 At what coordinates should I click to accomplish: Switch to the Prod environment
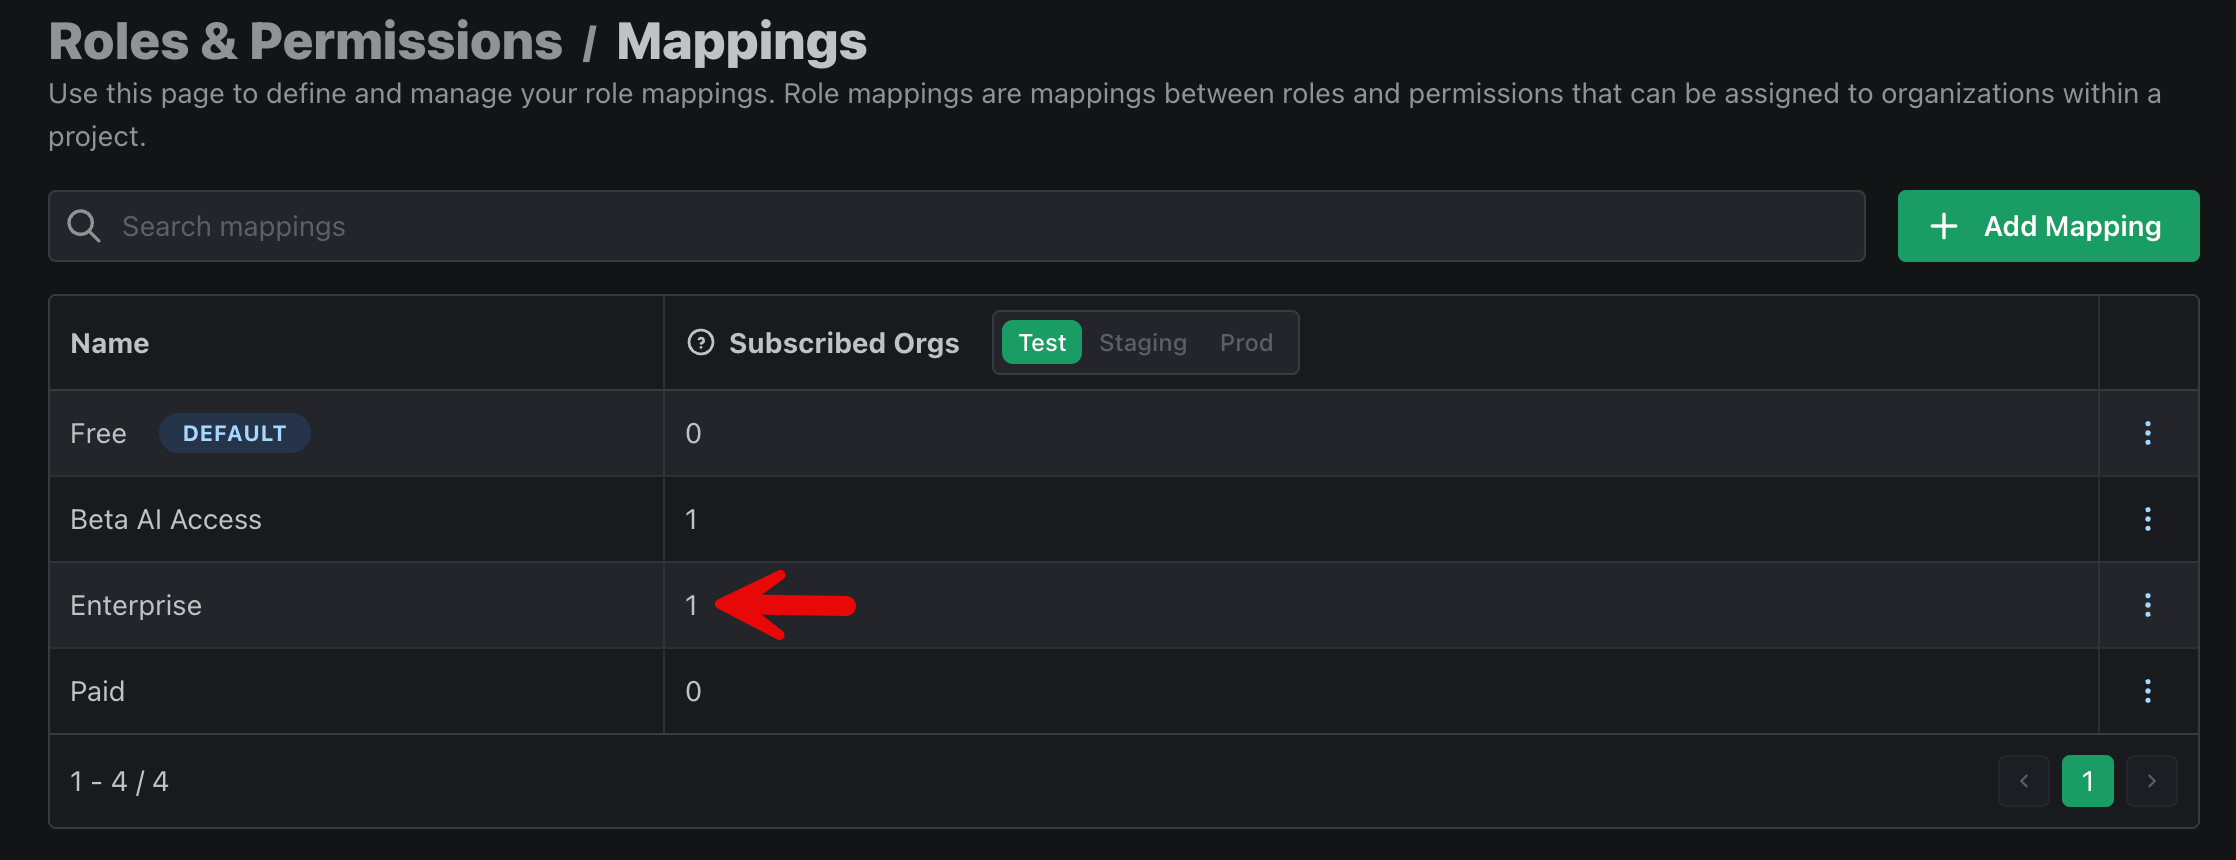point(1246,343)
